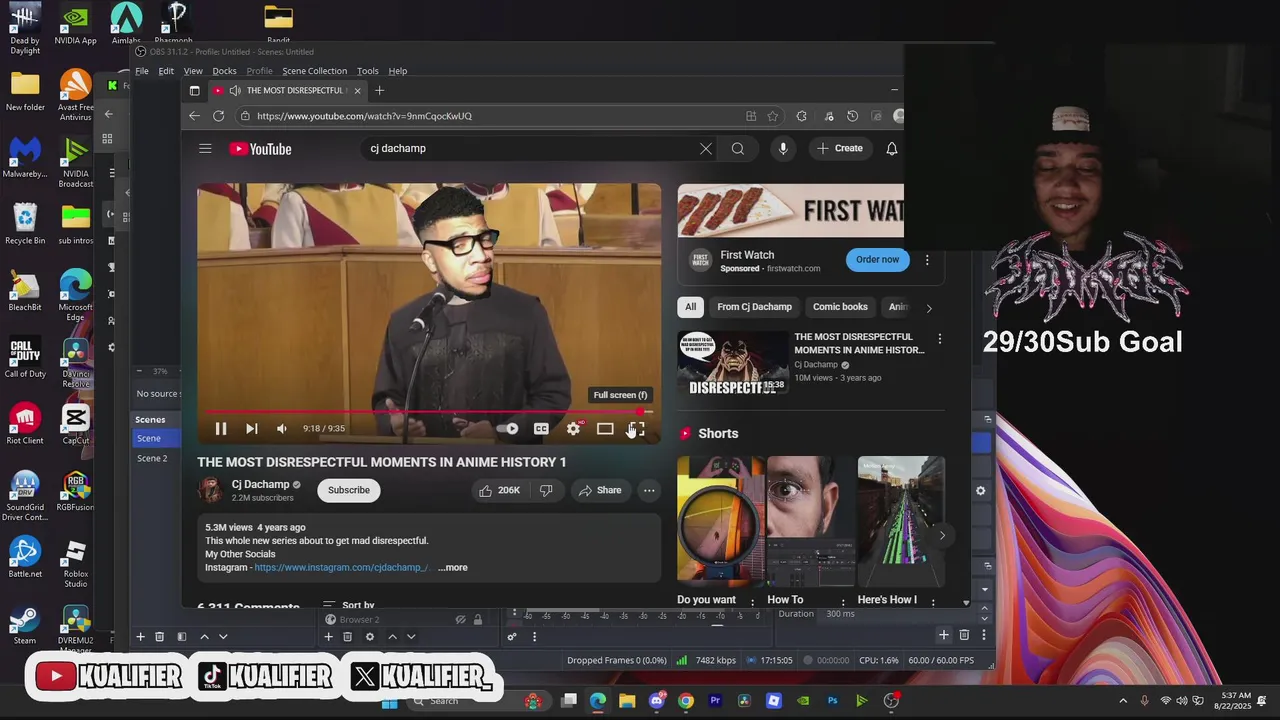Select the From Cj Dachamp chip

[x=754, y=307]
